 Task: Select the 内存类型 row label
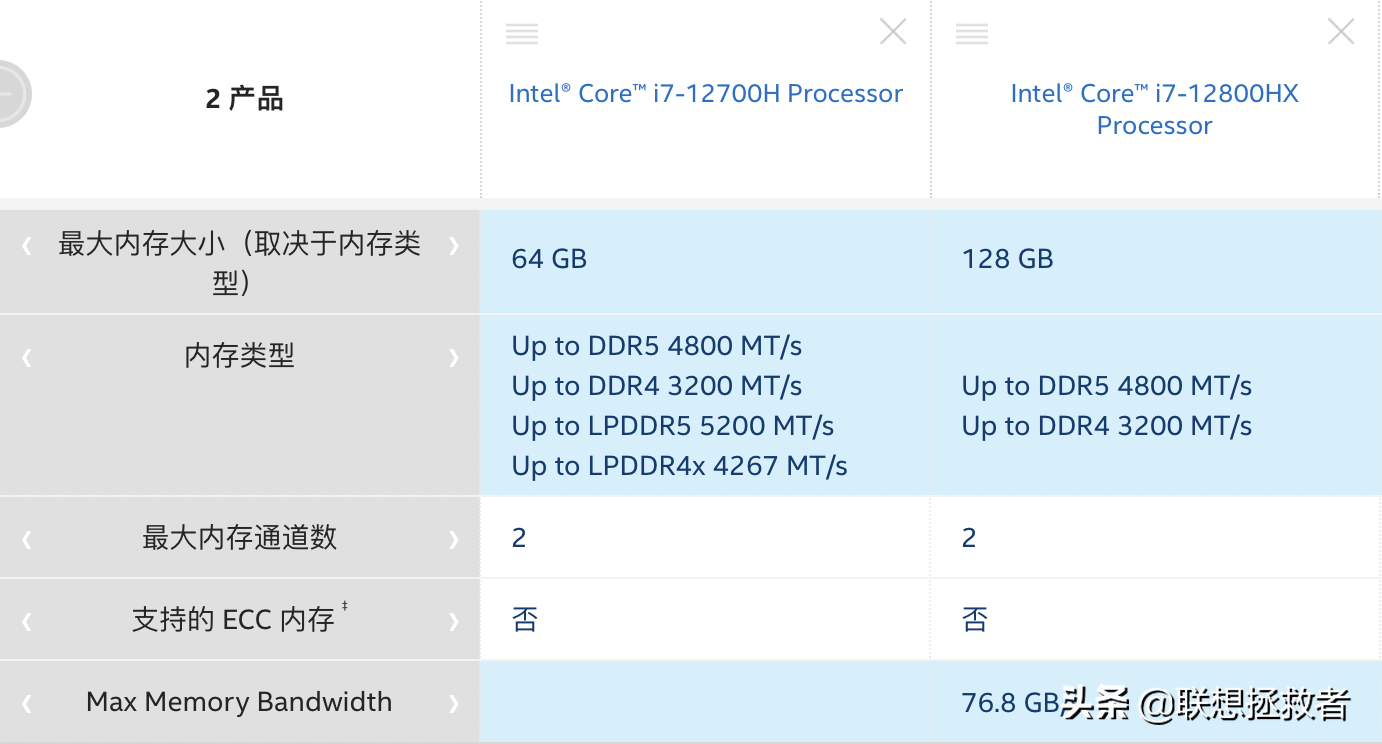coord(239,356)
